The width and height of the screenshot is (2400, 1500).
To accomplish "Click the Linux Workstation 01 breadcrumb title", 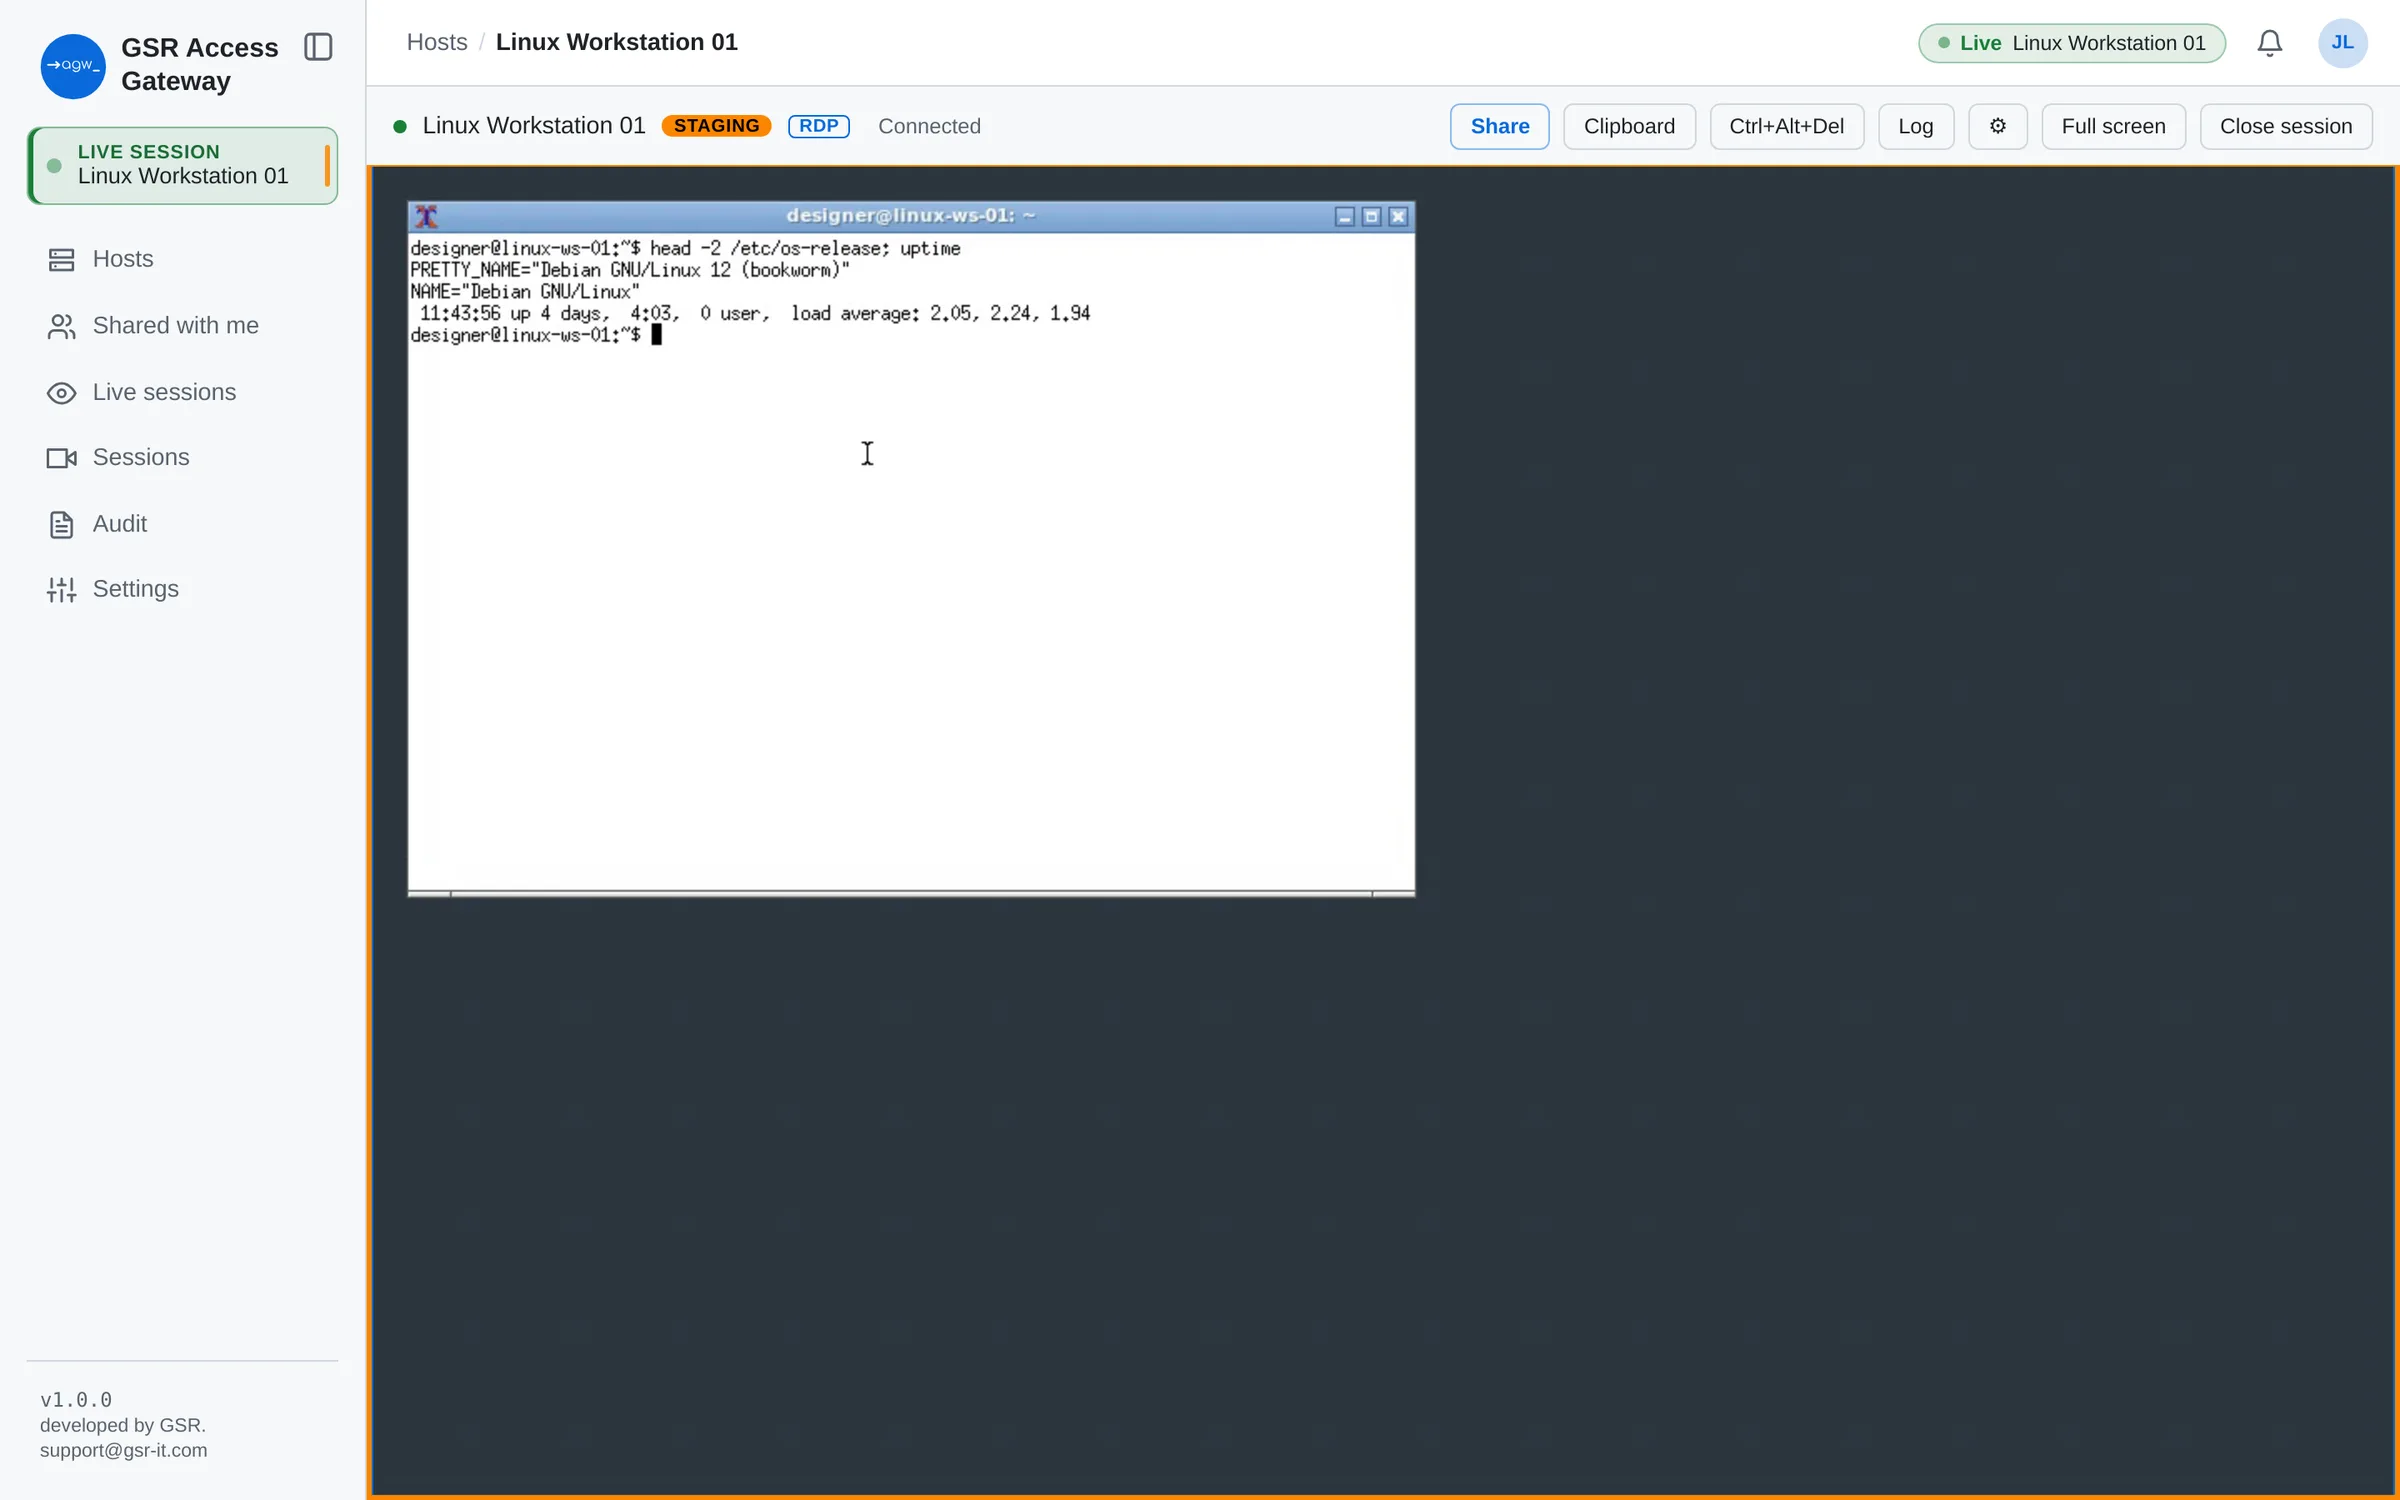I will 617,42.
